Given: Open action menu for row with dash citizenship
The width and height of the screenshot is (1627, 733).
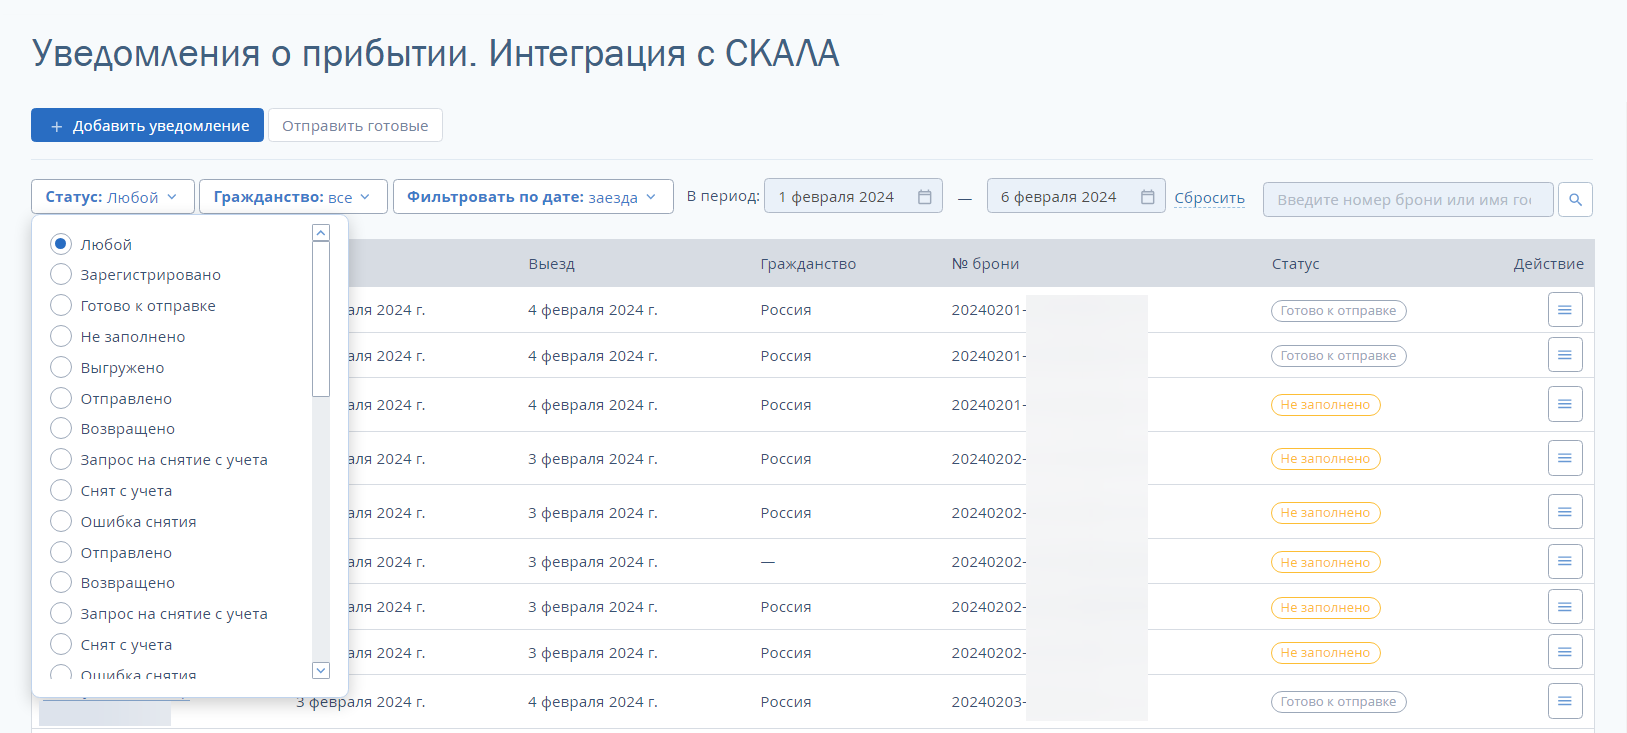Looking at the screenshot, I should [x=1565, y=561].
